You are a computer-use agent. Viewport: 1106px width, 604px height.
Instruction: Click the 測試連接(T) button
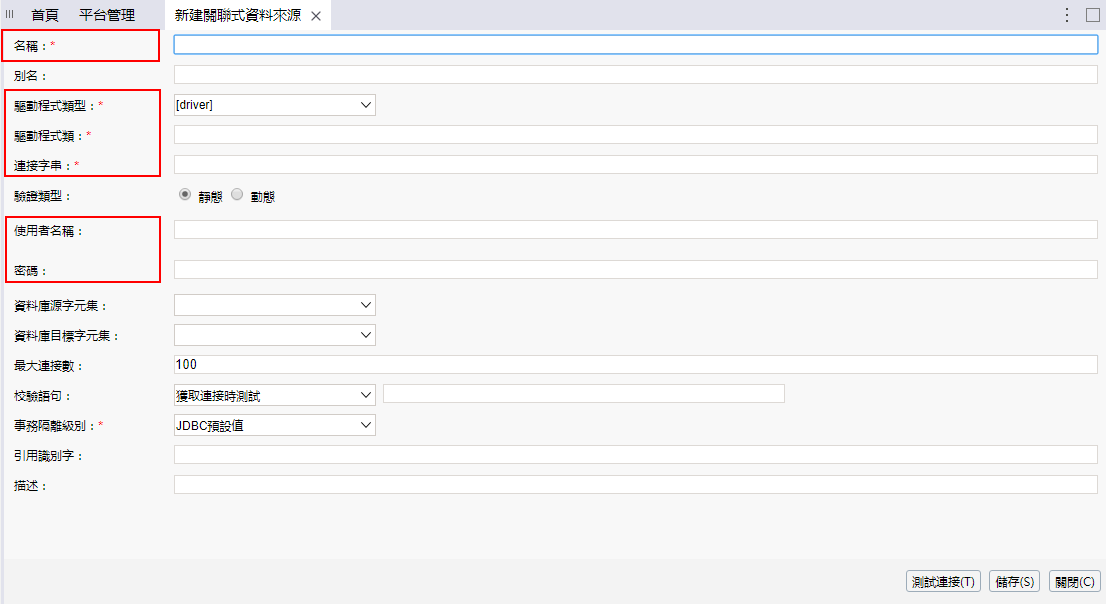pos(943,581)
